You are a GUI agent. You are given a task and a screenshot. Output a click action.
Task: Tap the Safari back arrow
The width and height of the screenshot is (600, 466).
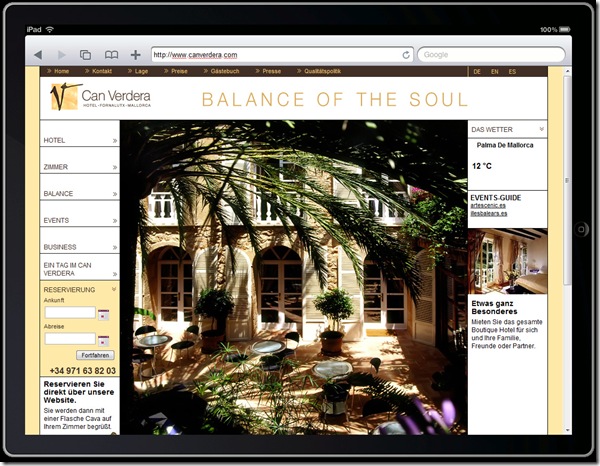click(38, 54)
